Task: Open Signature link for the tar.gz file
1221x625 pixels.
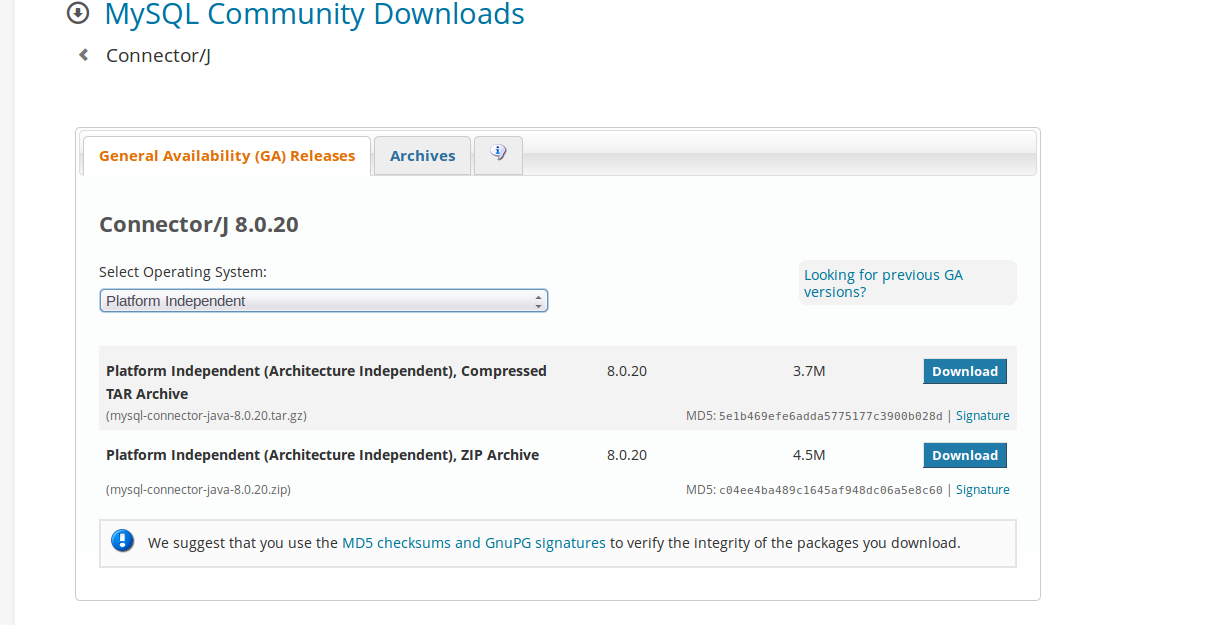Action: (983, 416)
